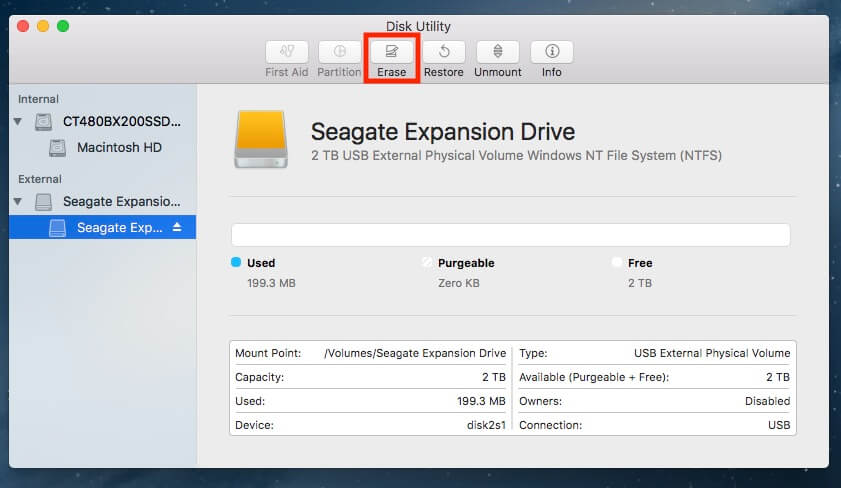841x488 pixels.
Task: Open the Info toolbar icon
Action: pos(551,51)
